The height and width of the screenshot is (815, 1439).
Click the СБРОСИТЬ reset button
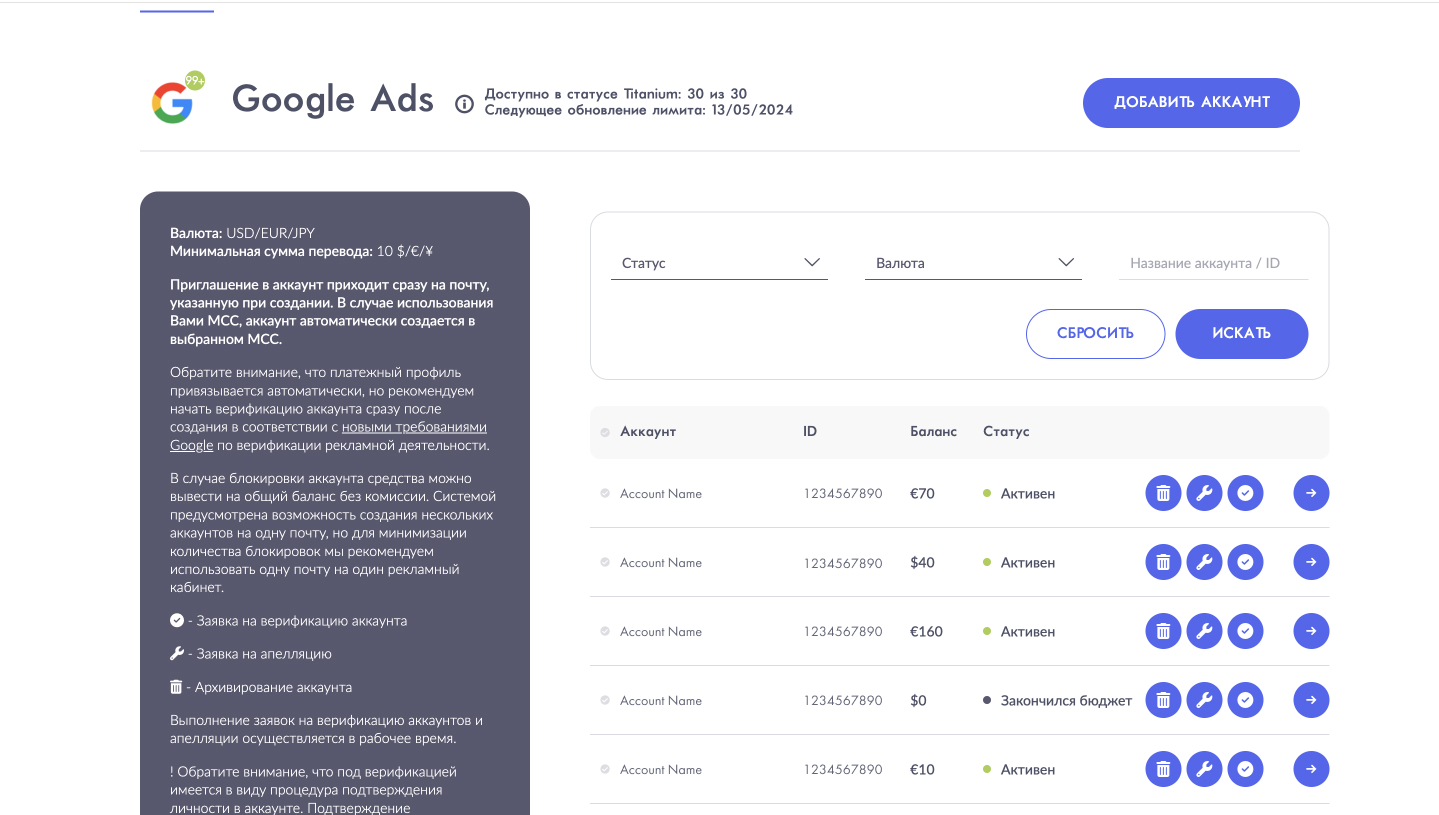point(1095,333)
